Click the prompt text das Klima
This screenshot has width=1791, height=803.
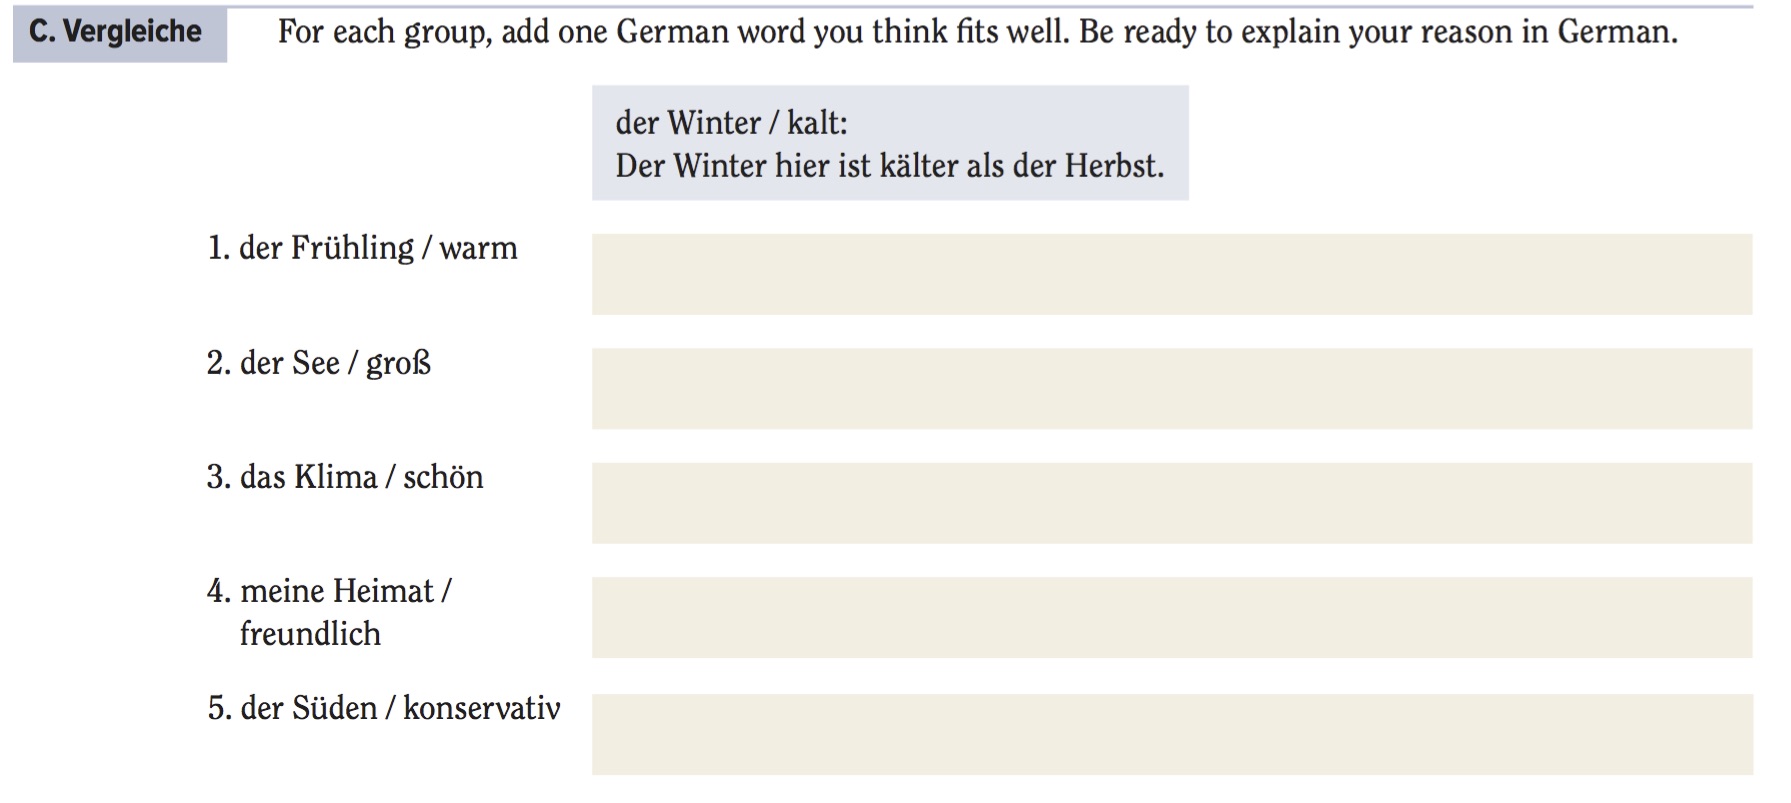pos(308,477)
